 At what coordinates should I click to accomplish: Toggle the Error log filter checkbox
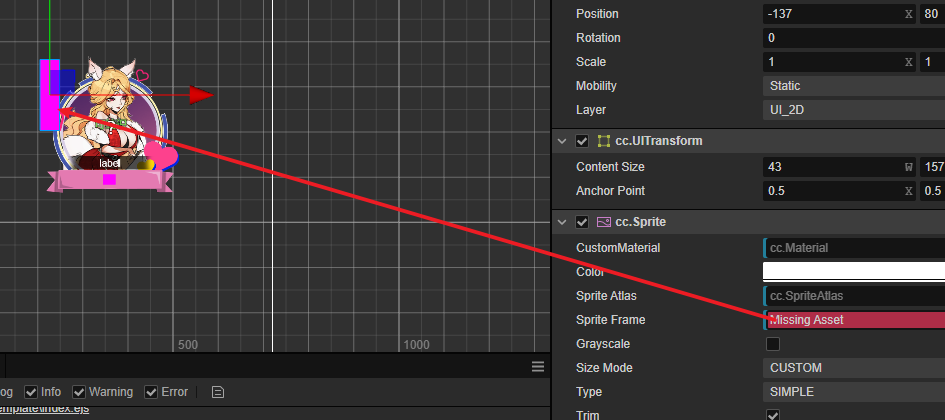151,392
